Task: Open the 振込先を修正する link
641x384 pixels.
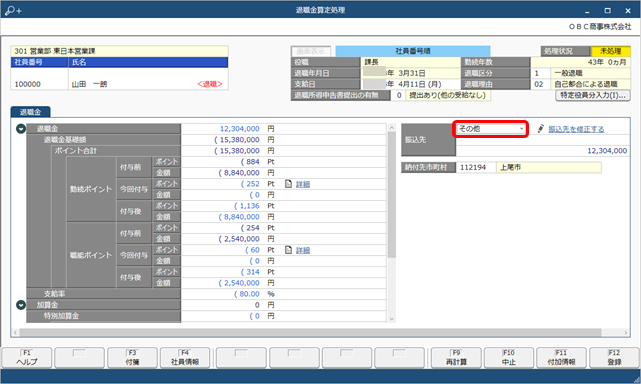Action: 576,129
